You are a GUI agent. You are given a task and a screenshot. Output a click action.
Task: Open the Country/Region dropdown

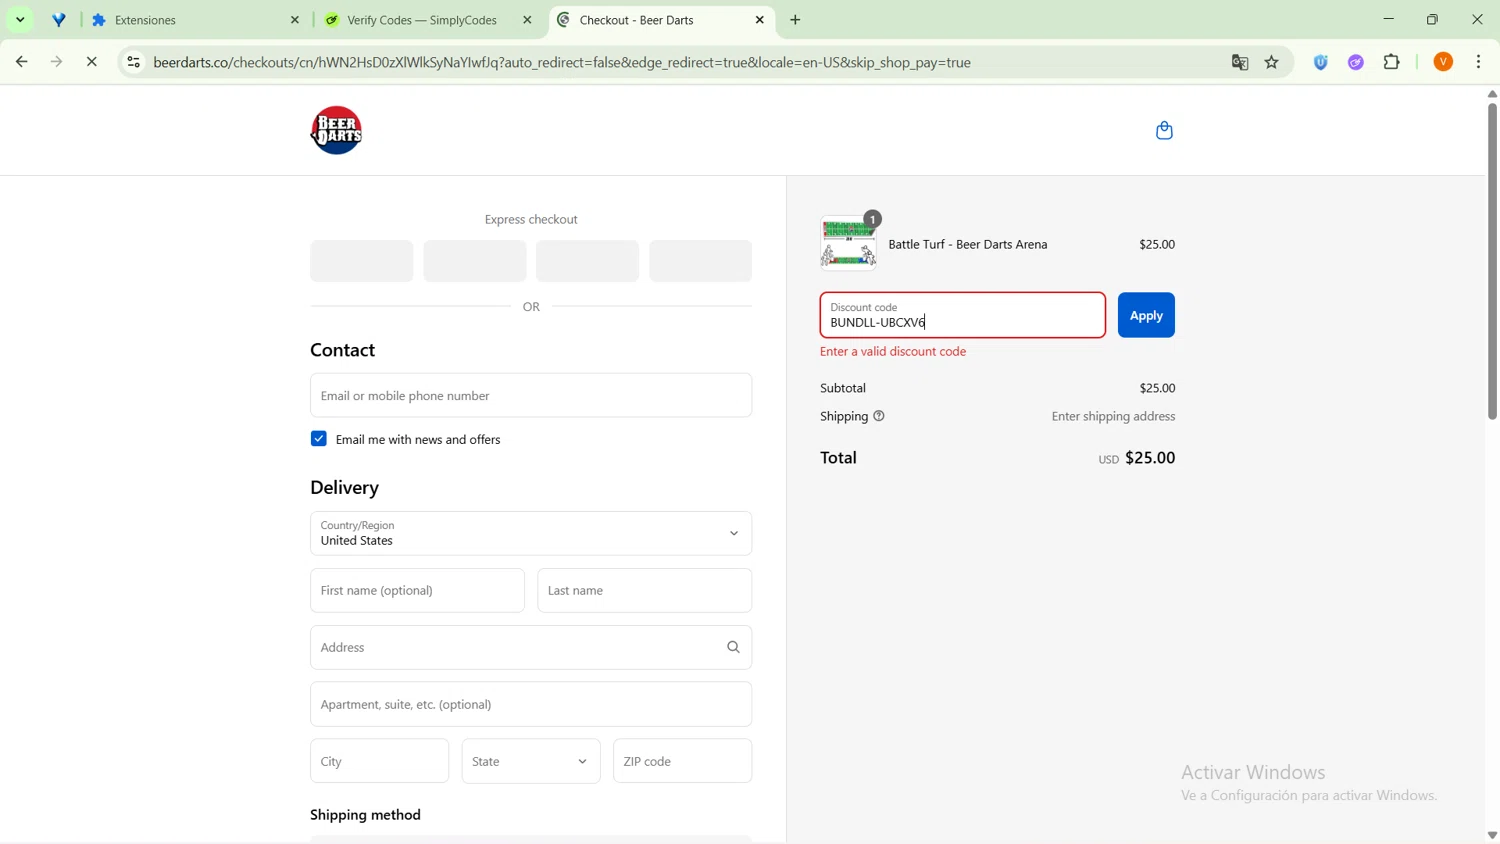pos(531,533)
